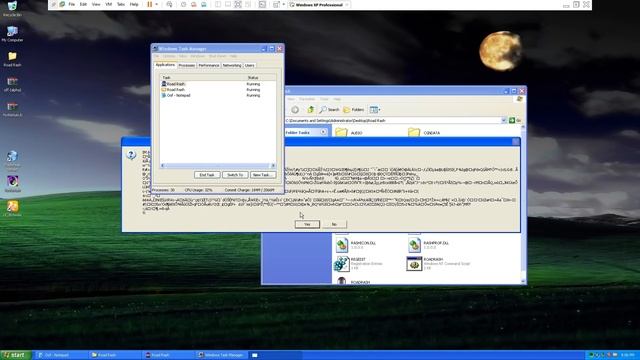640x360 pixels.
Task: Click the Up folder icon in Explorer toolbar
Action: (311, 109)
